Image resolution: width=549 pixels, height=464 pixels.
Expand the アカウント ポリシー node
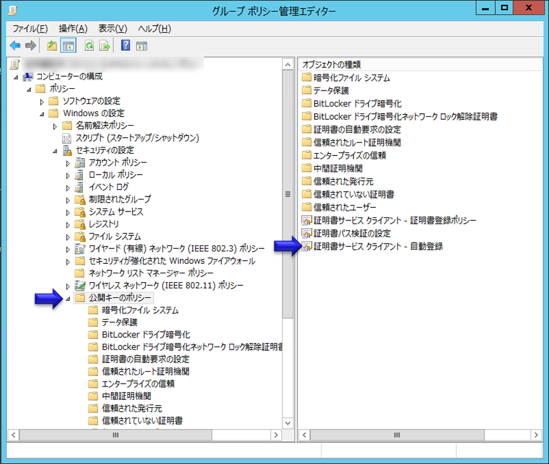tap(68, 163)
